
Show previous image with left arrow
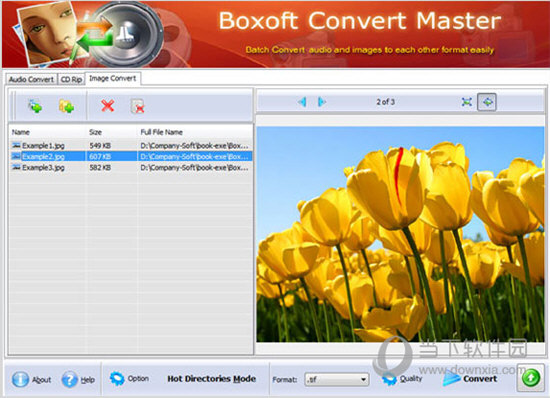pyautogui.click(x=302, y=102)
